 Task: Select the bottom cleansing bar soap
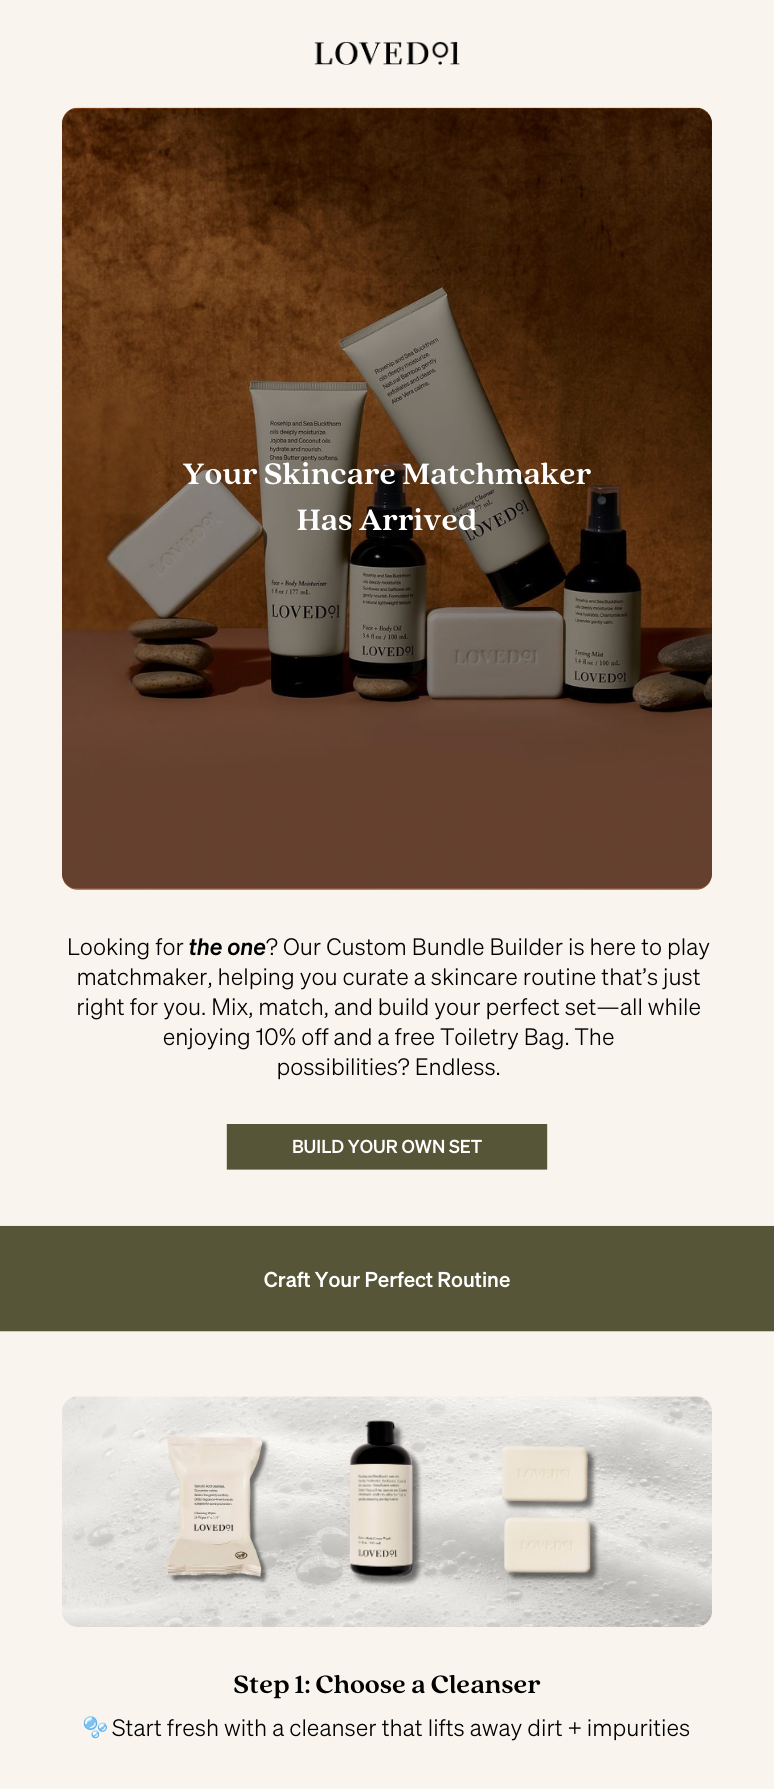546,1546
